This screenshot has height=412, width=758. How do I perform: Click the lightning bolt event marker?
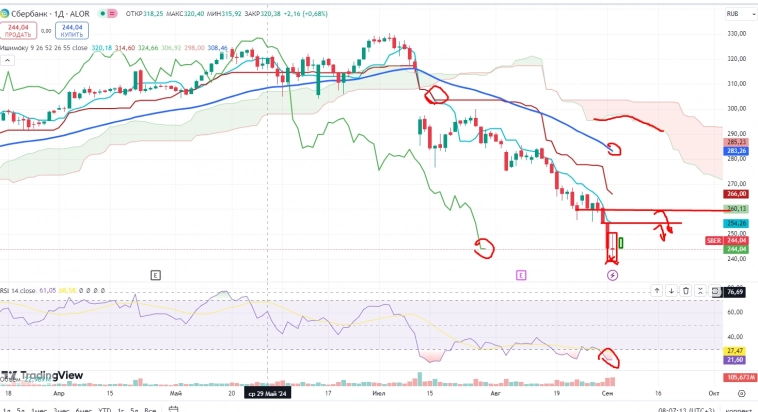click(613, 274)
